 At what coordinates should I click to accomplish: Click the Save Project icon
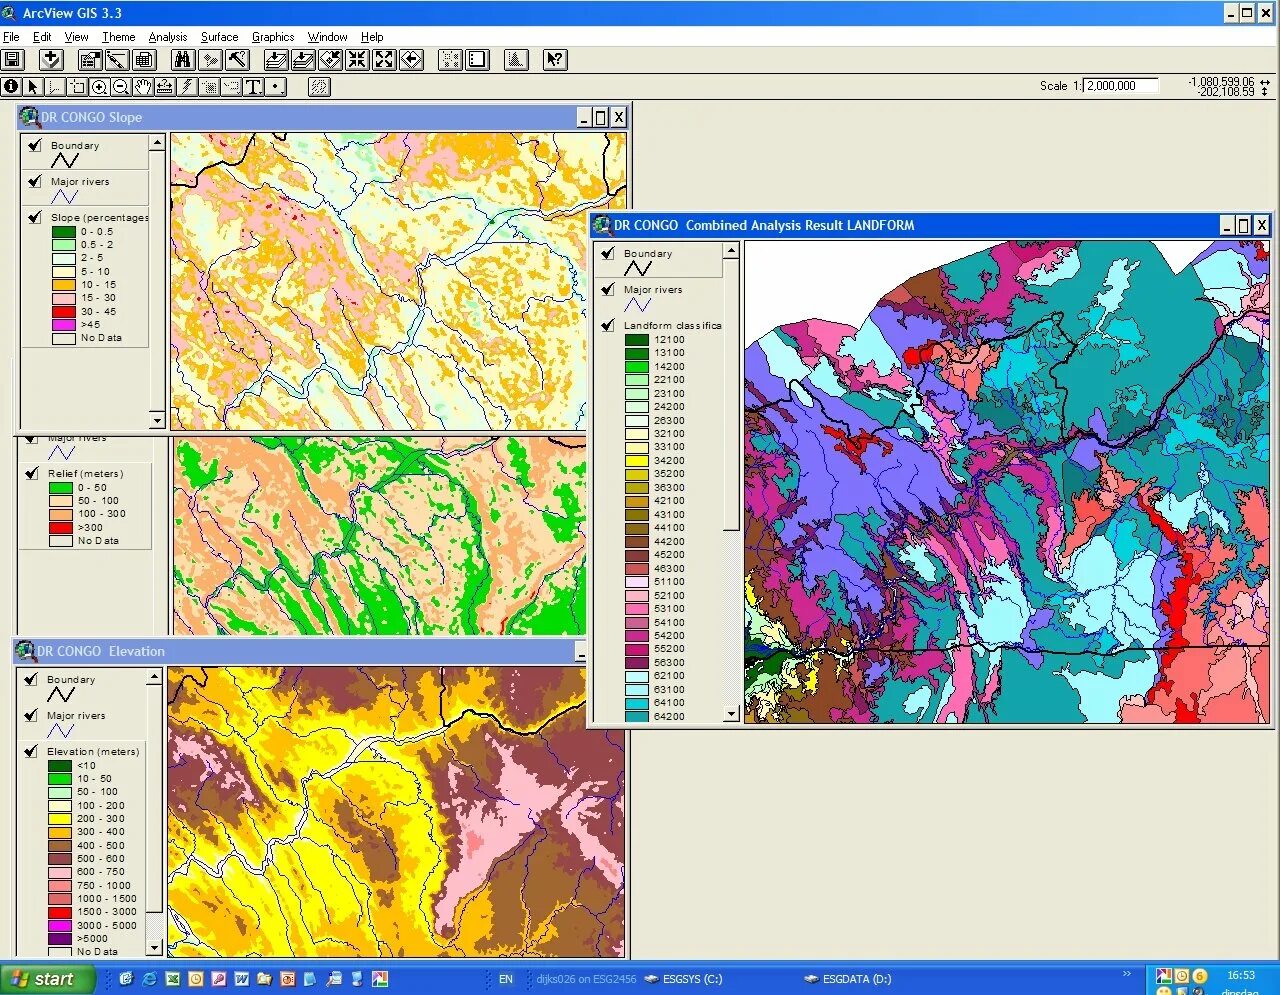coord(13,60)
